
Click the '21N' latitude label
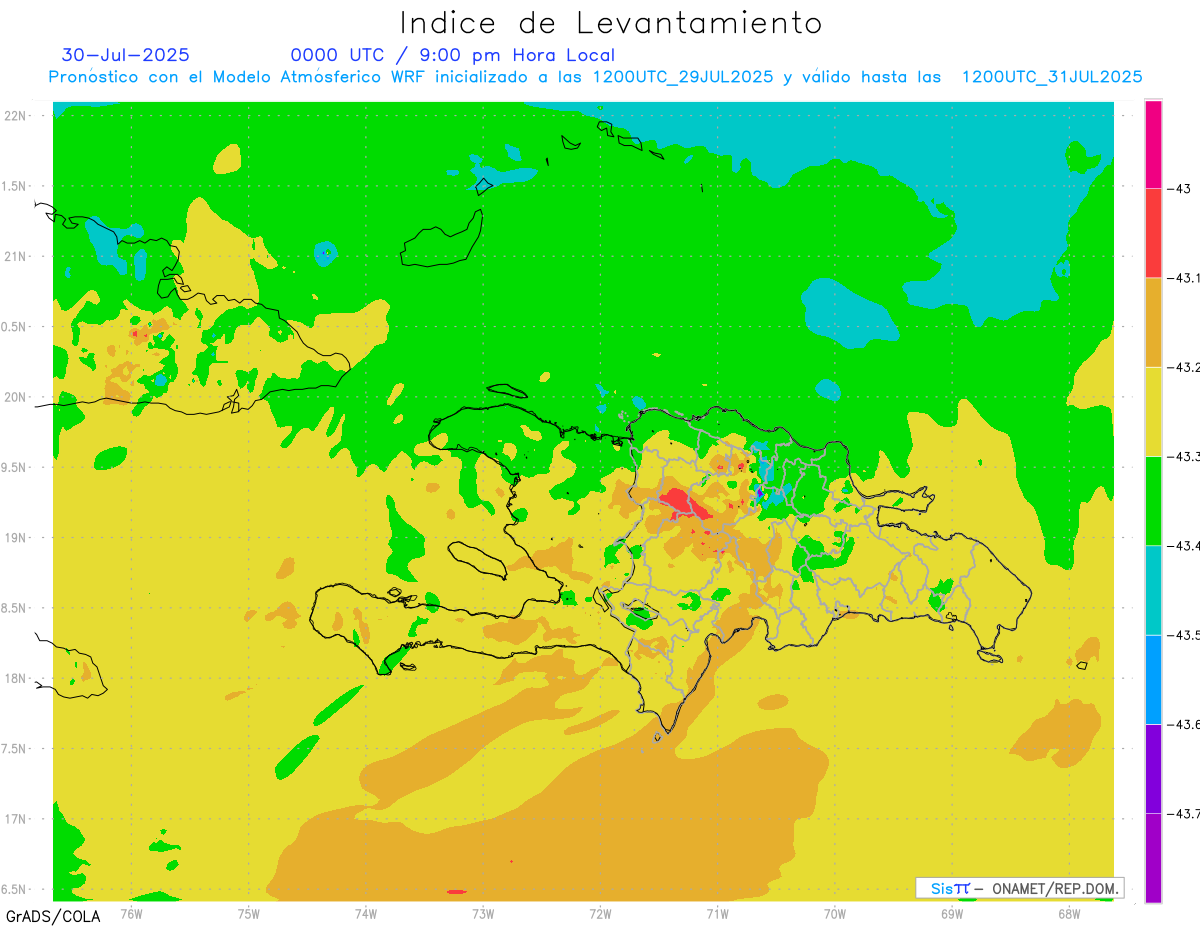click(x=16, y=256)
